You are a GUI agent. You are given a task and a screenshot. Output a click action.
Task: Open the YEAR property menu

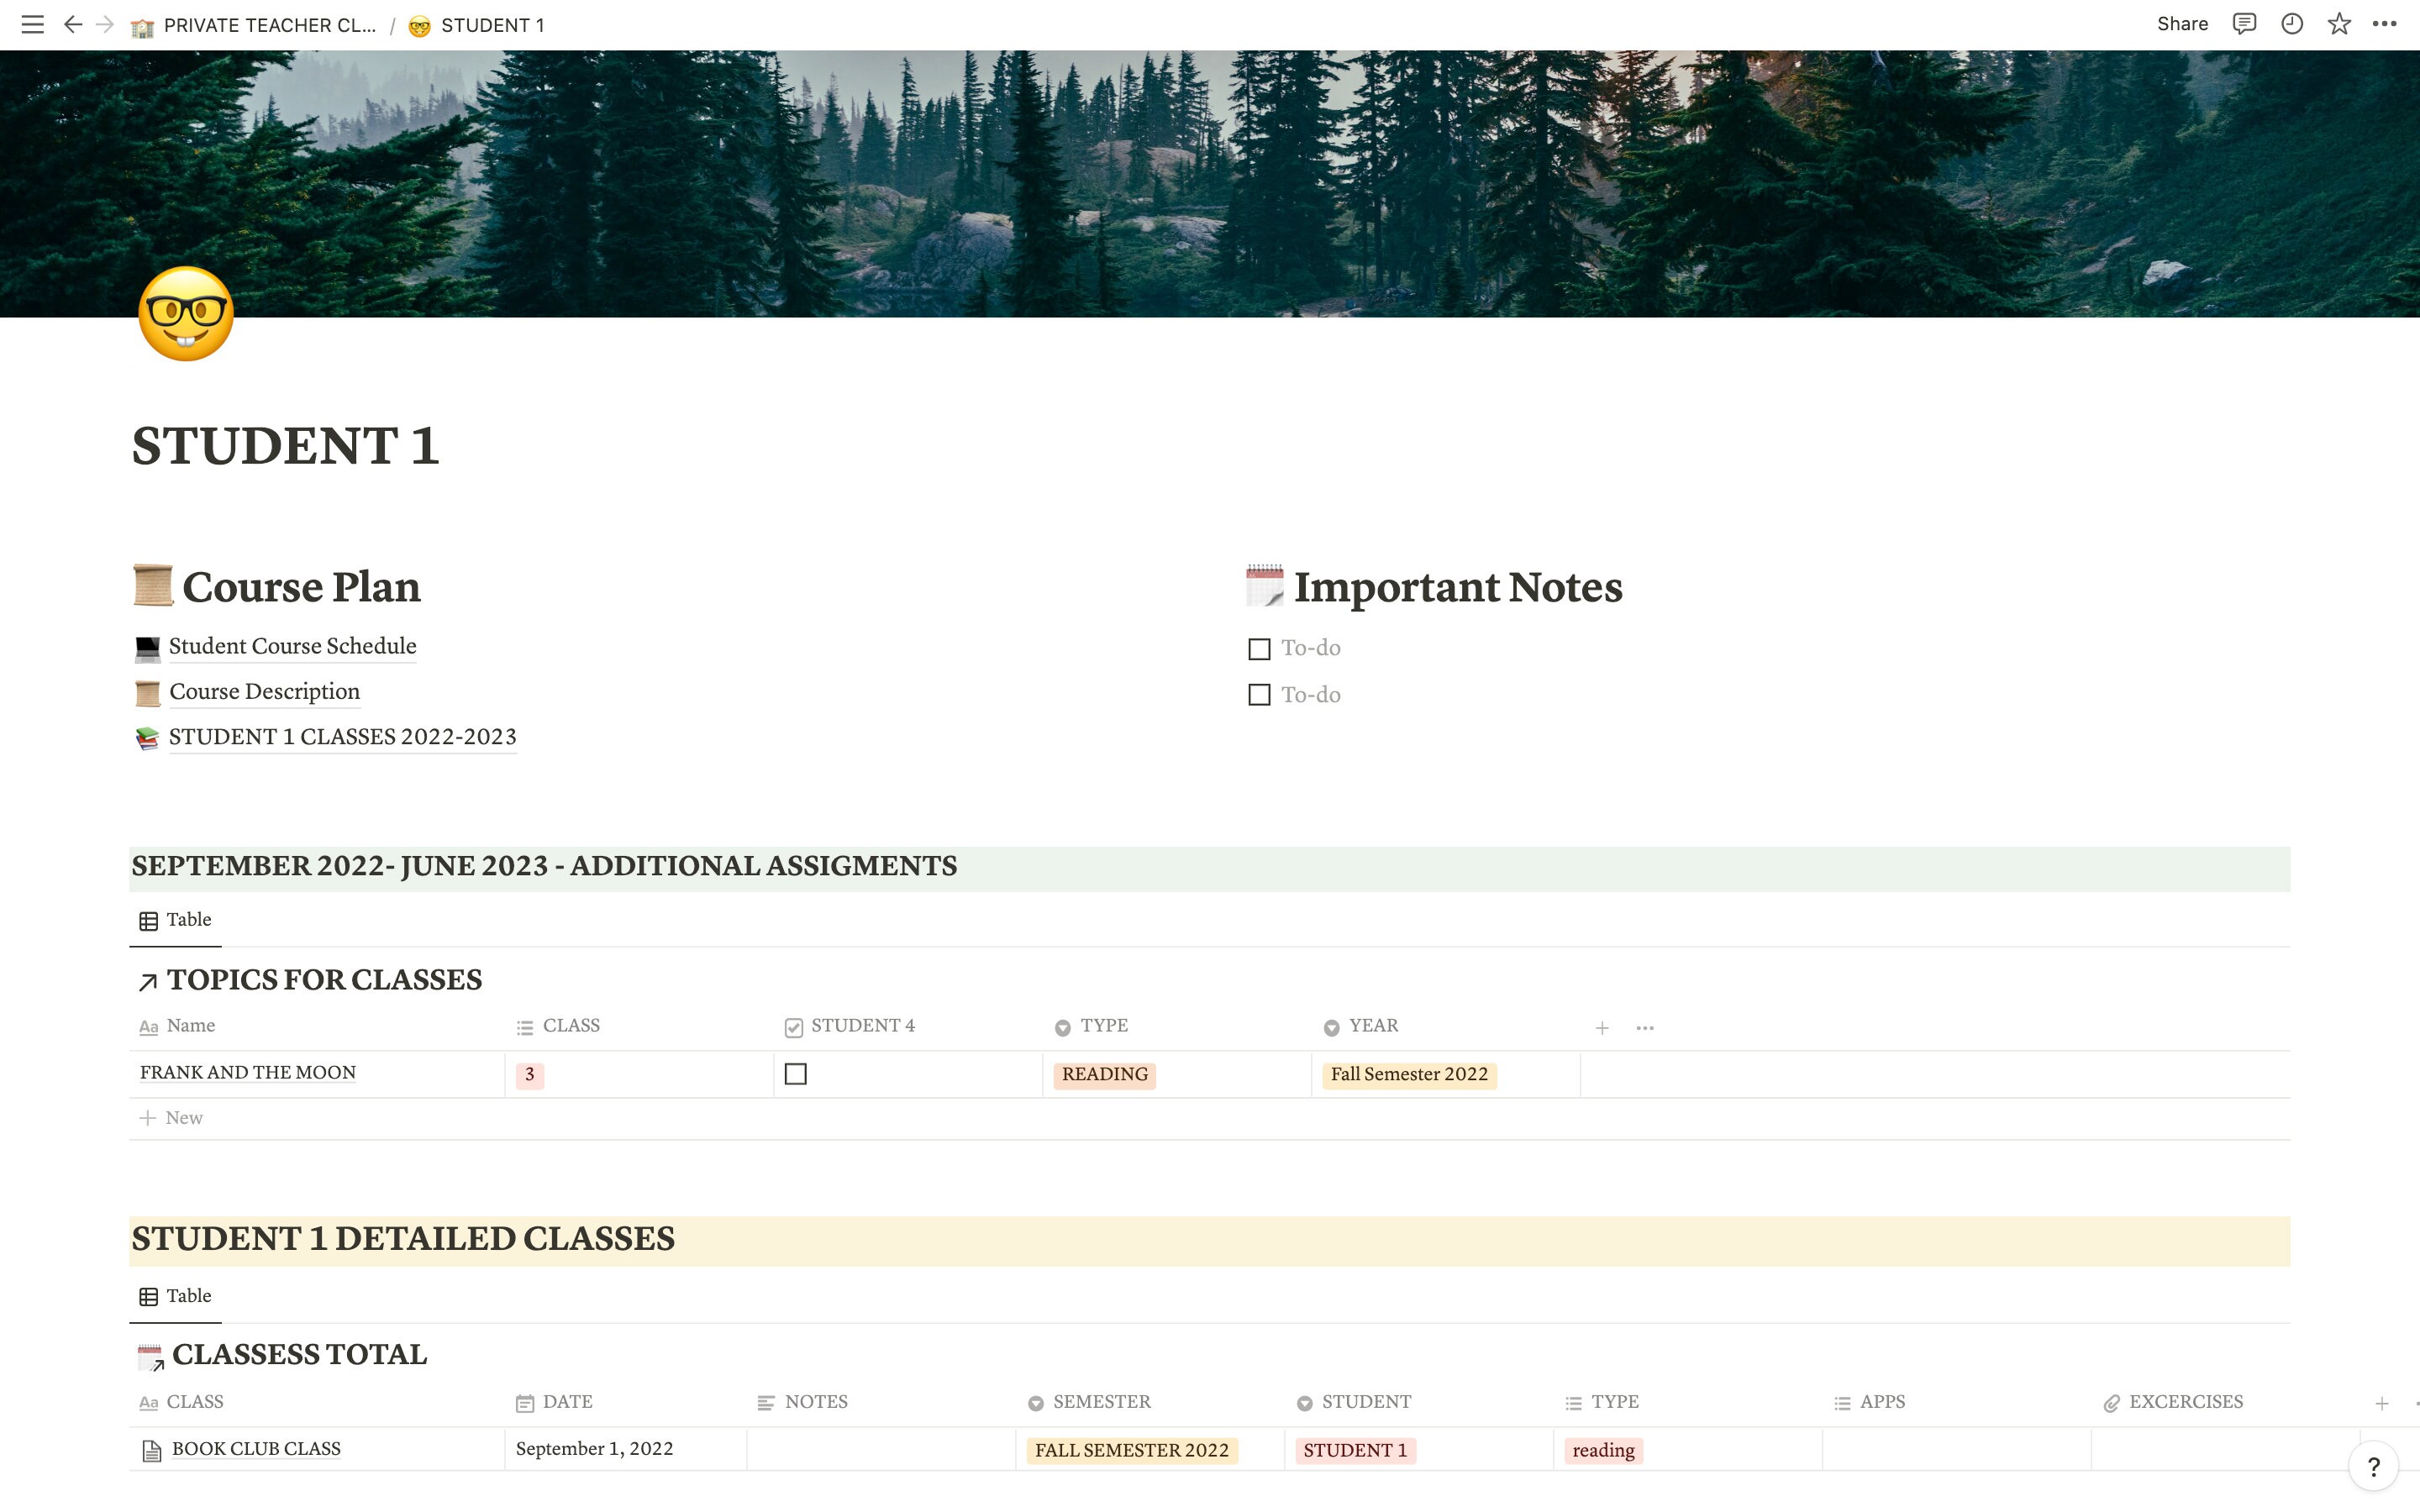click(1371, 1026)
